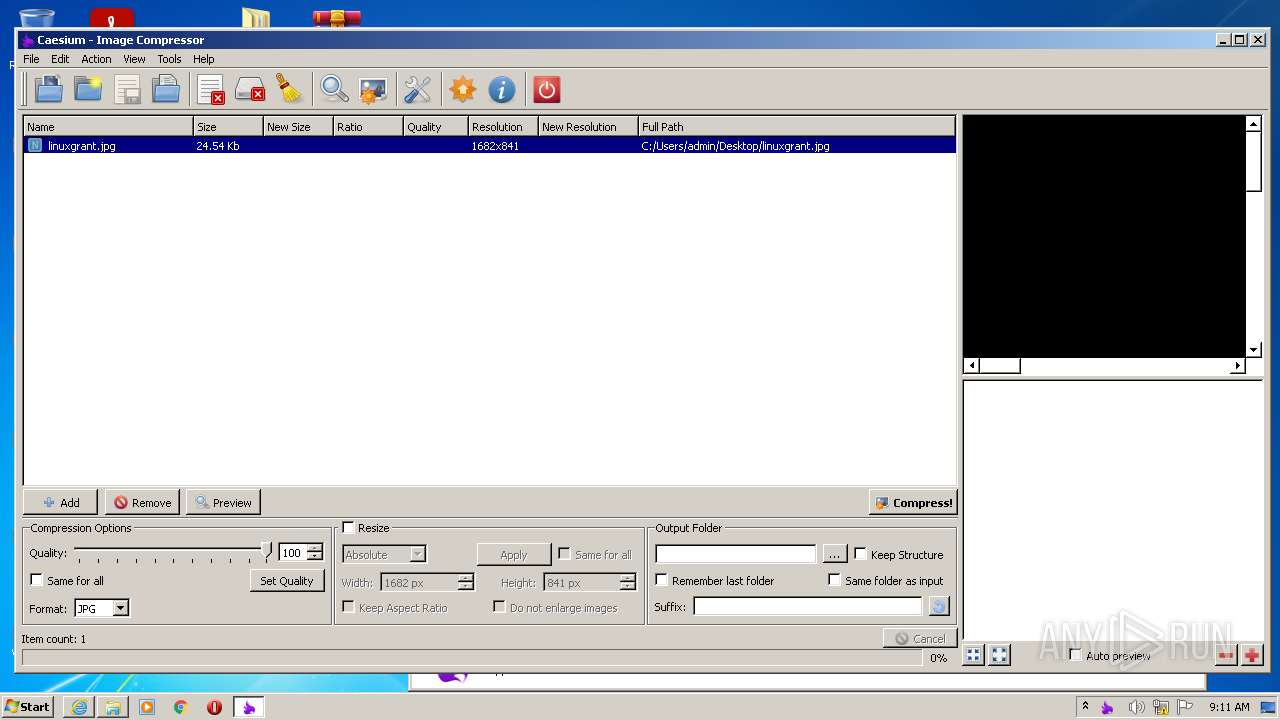The width and height of the screenshot is (1280, 720).
Task: Sort by the Size column header
Action: [228, 127]
